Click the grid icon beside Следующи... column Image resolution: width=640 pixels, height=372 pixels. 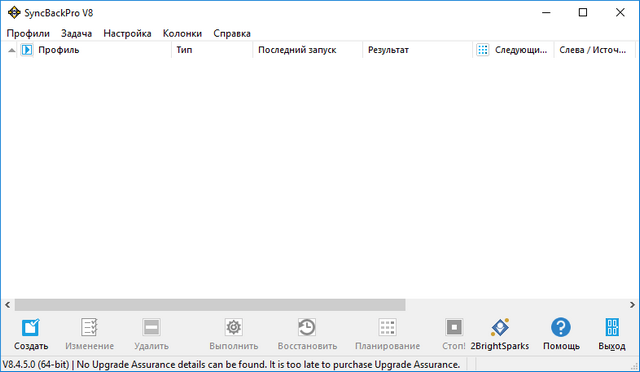click(x=482, y=50)
